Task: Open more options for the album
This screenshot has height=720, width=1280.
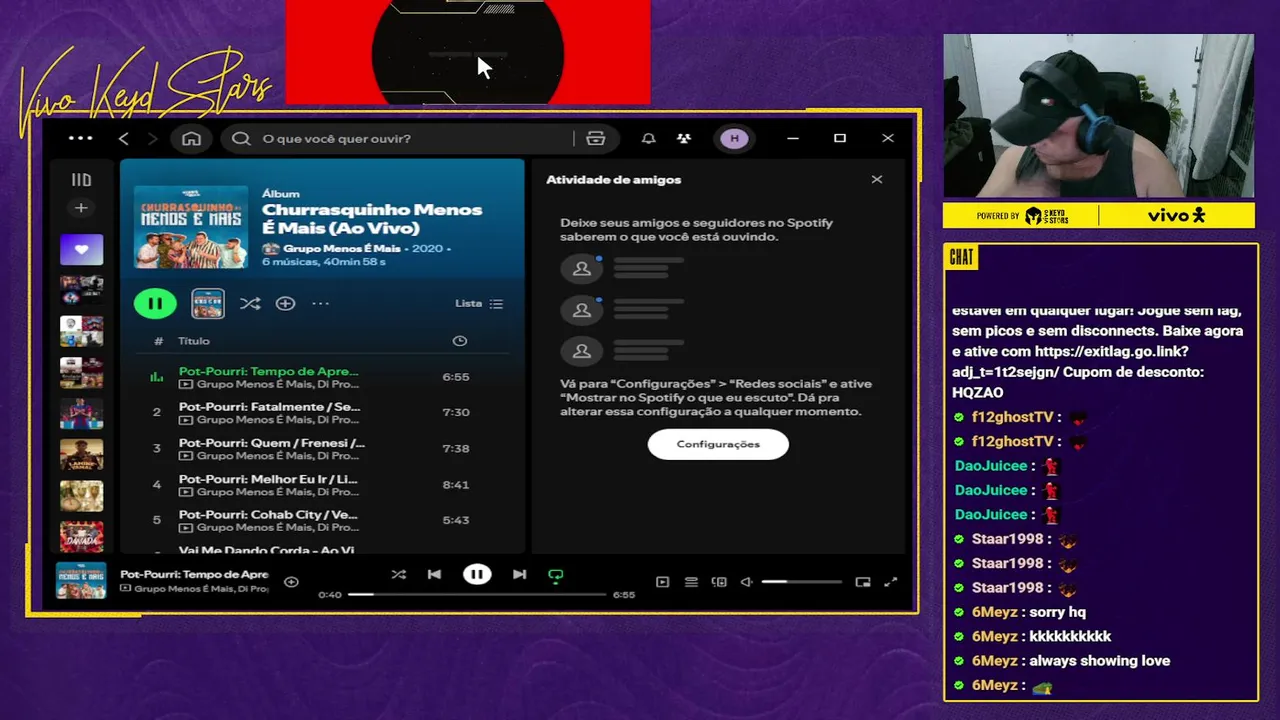Action: pos(320,303)
